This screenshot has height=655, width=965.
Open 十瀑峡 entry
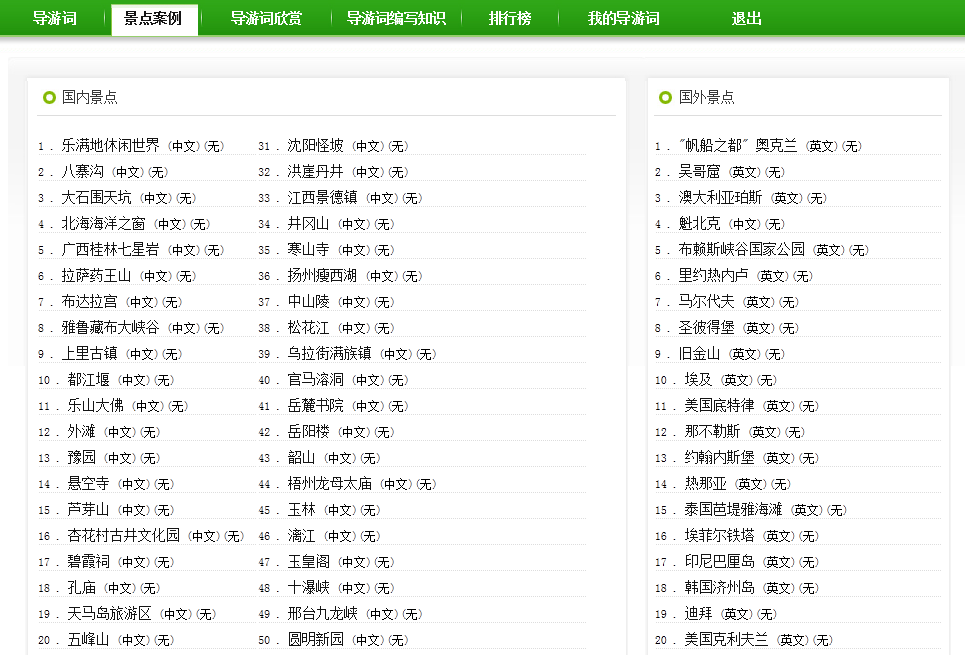click(x=308, y=587)
